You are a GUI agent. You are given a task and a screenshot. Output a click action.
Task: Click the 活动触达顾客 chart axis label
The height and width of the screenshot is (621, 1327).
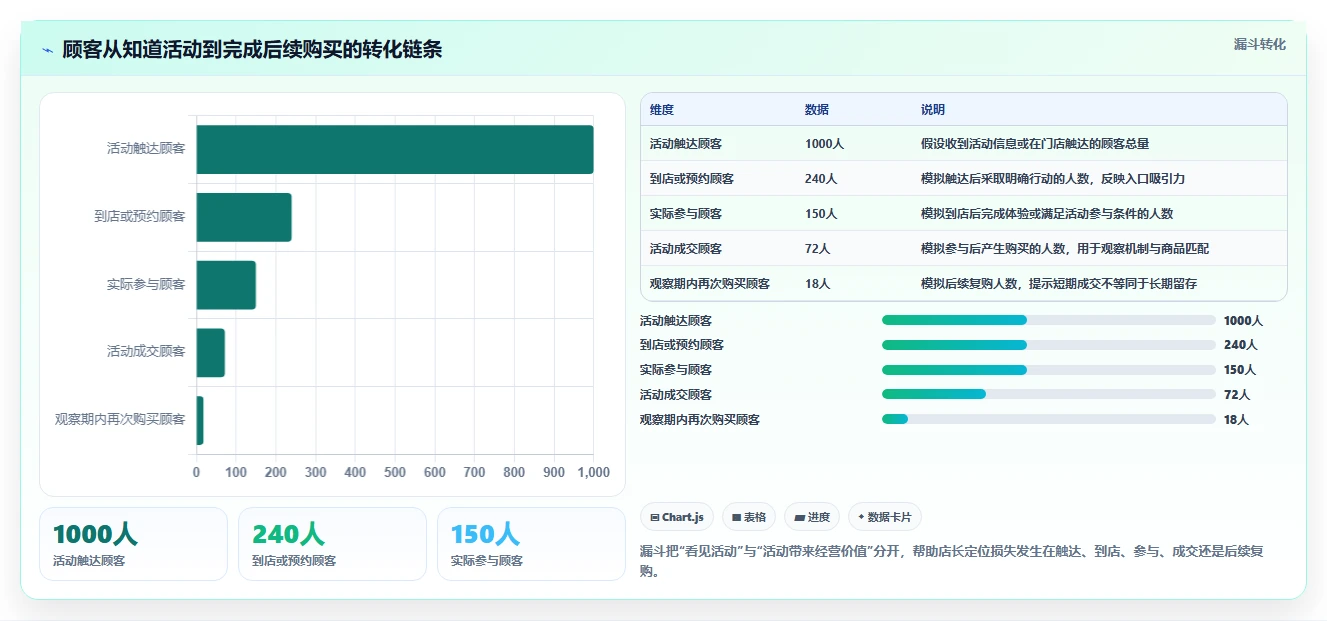tap(146, 149)
